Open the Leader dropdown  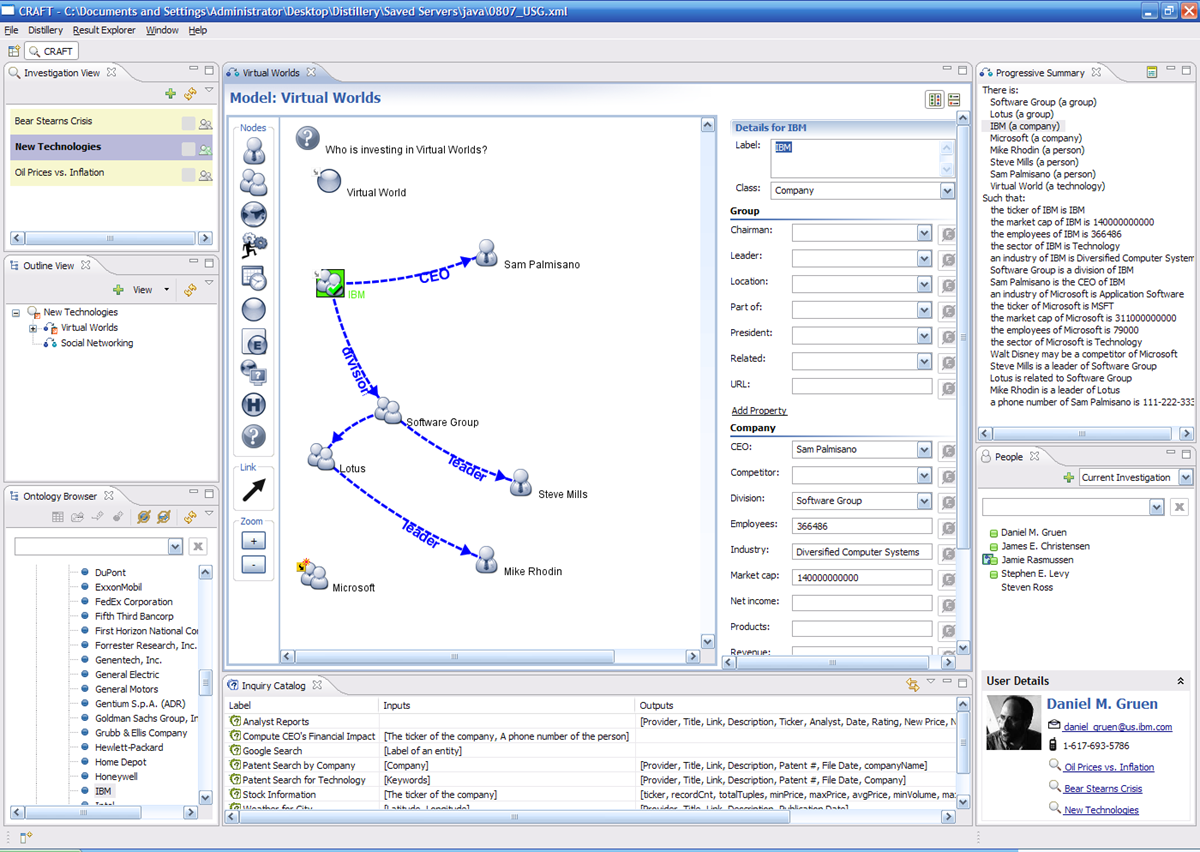tap(924, 258)
